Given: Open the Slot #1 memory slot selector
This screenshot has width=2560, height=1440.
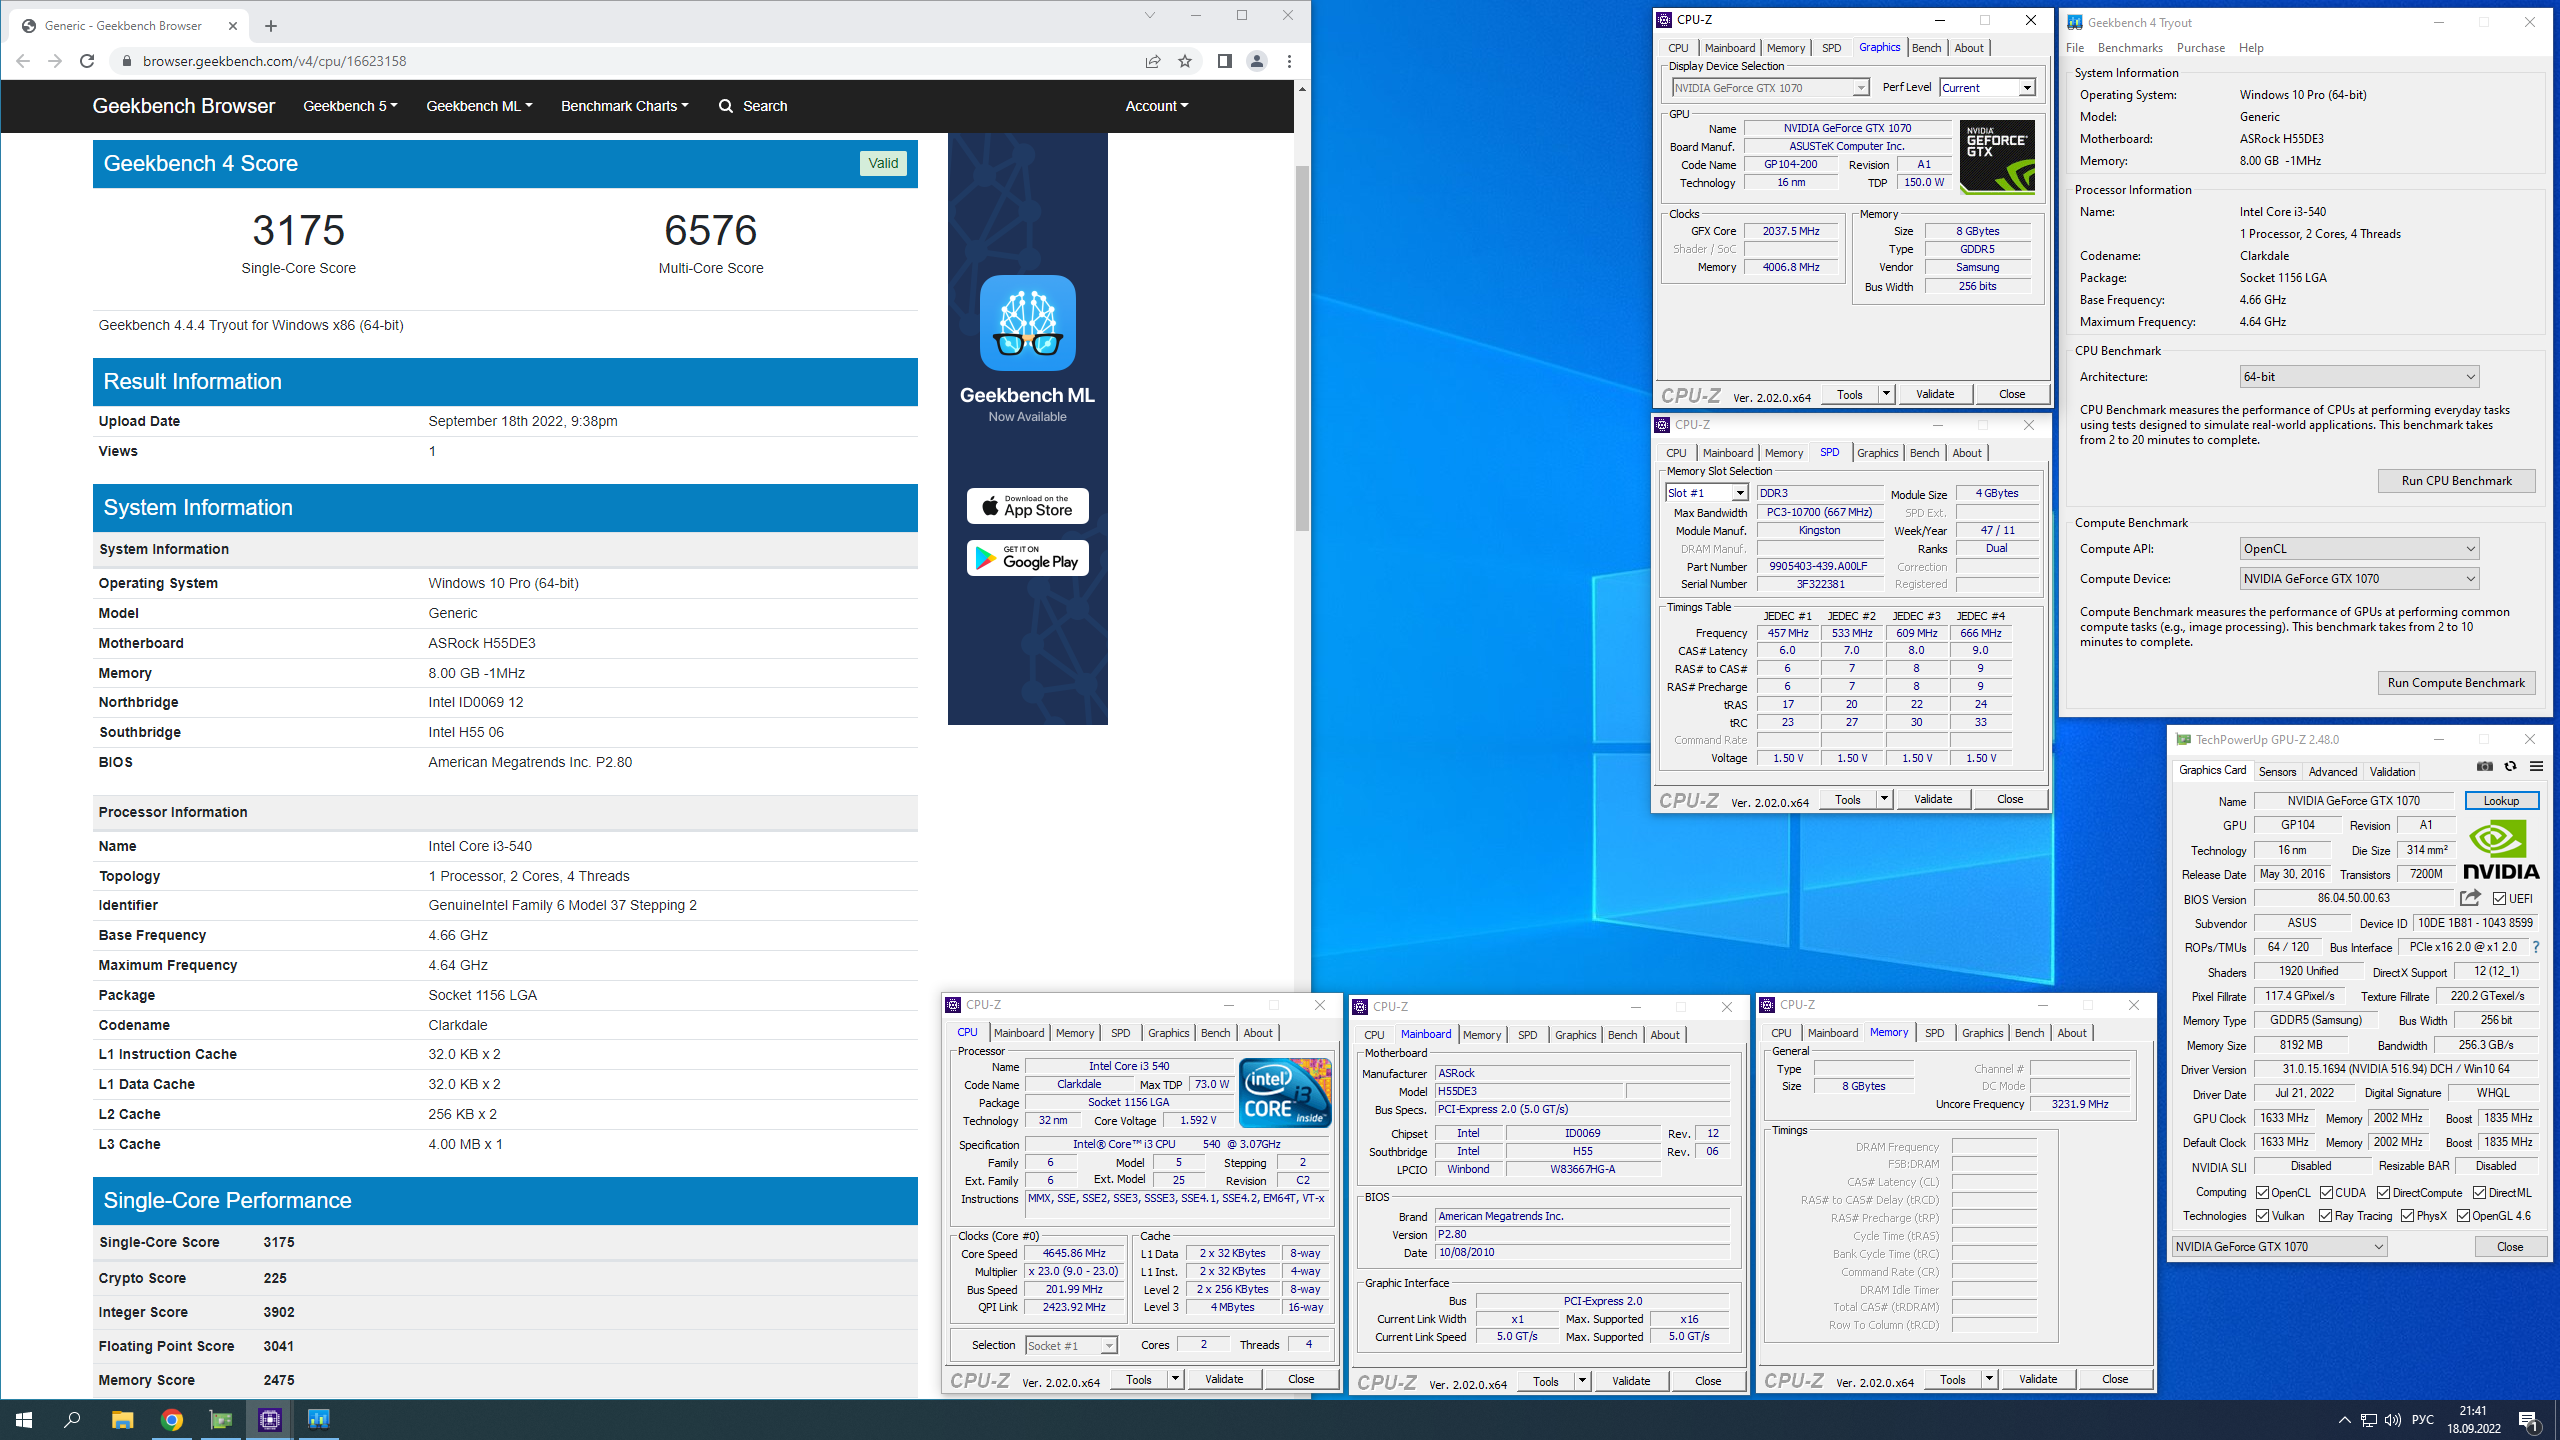Looking at the screenshot, I should coord(1706,493).
